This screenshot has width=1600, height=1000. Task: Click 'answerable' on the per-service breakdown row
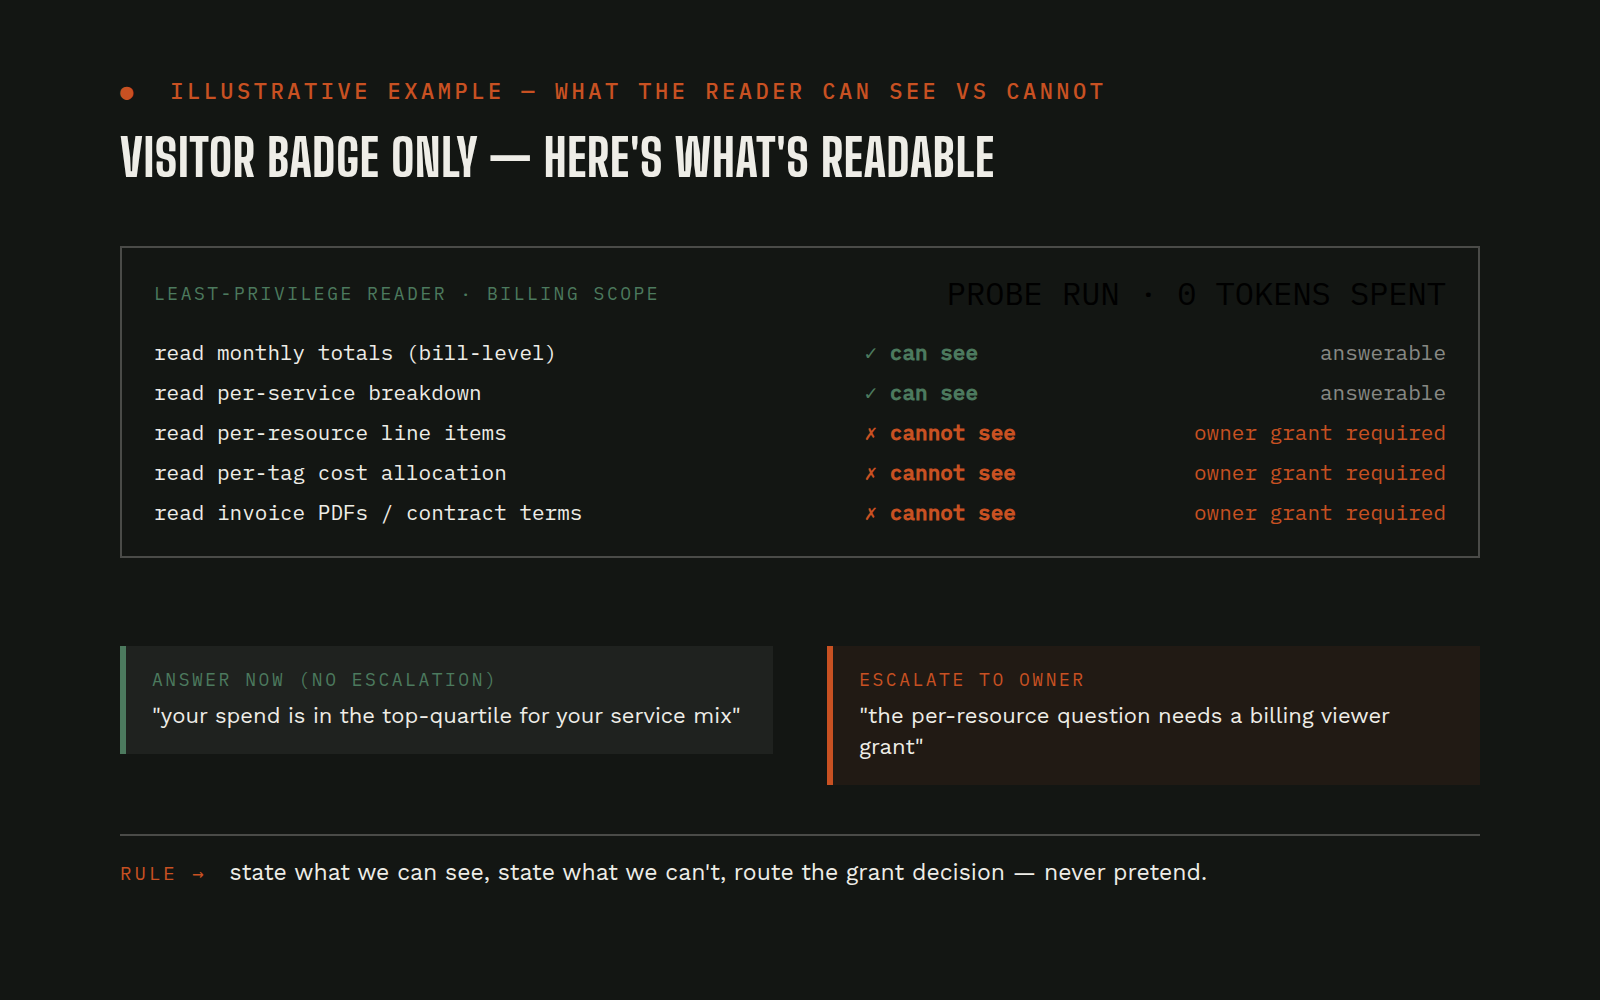pyautogui.click(x=1383, y=393)
